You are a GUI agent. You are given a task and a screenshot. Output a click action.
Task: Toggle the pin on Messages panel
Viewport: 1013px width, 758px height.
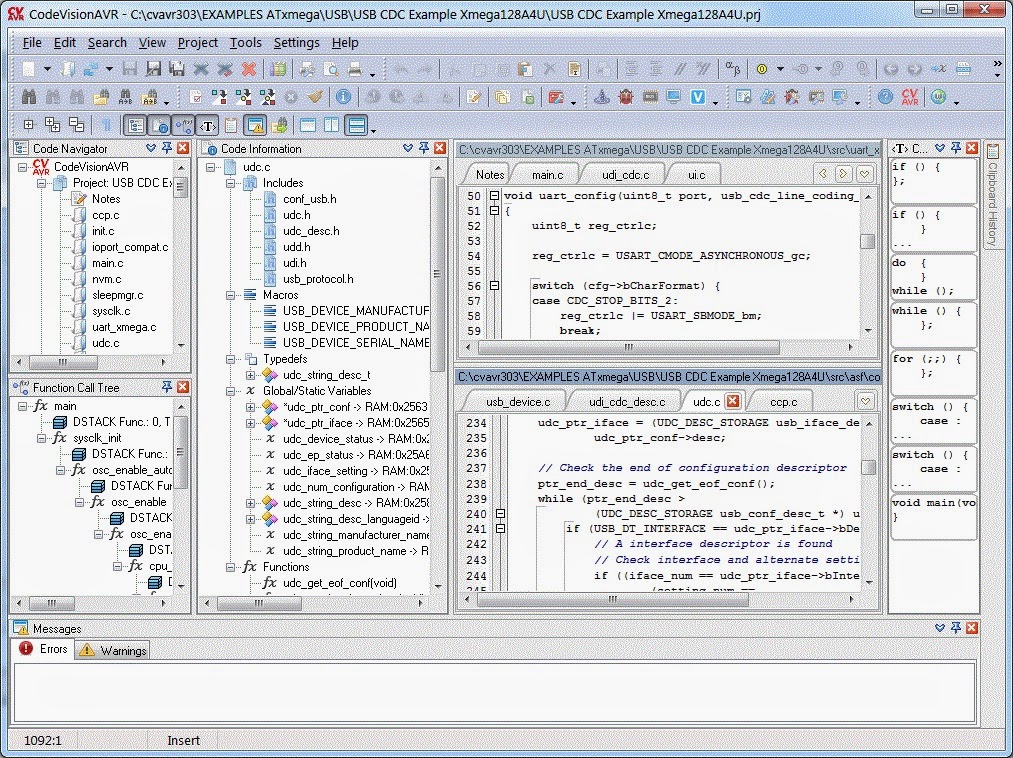point(956,628)
